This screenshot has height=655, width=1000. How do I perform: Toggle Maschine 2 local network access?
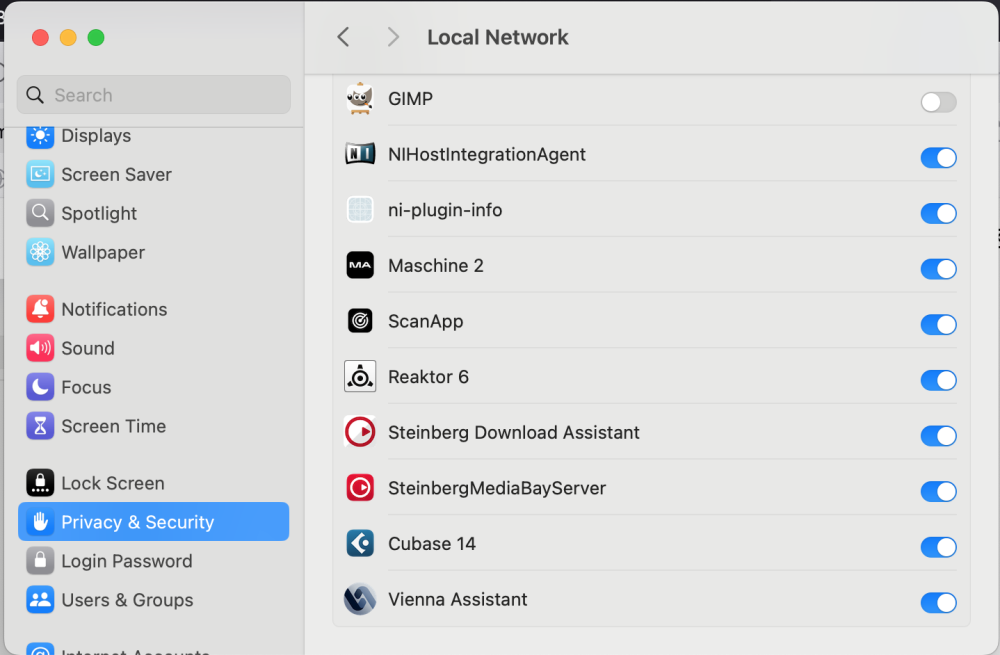pyautogui.click(x=938, y=269)
